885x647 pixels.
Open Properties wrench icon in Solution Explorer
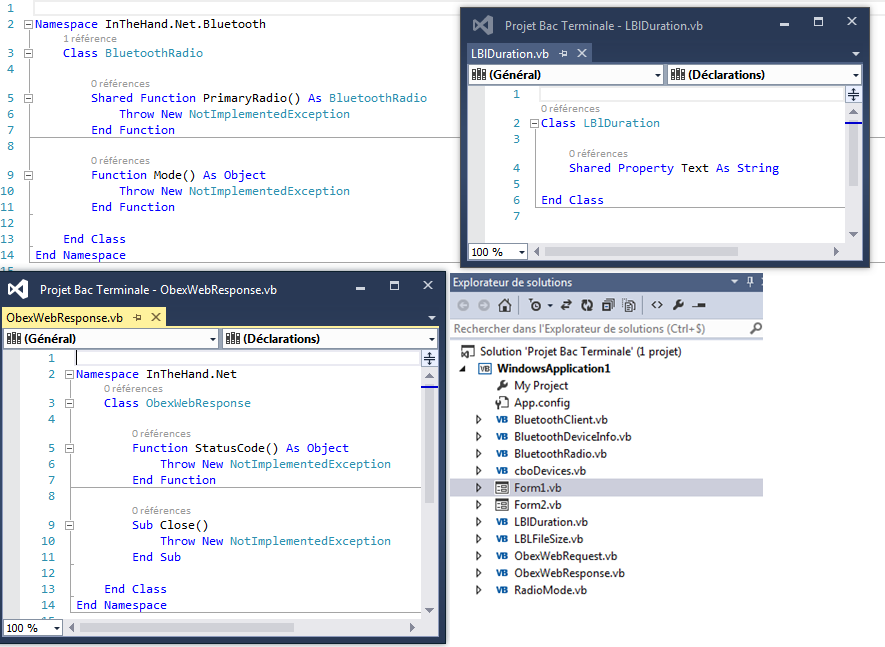point(678,305)
